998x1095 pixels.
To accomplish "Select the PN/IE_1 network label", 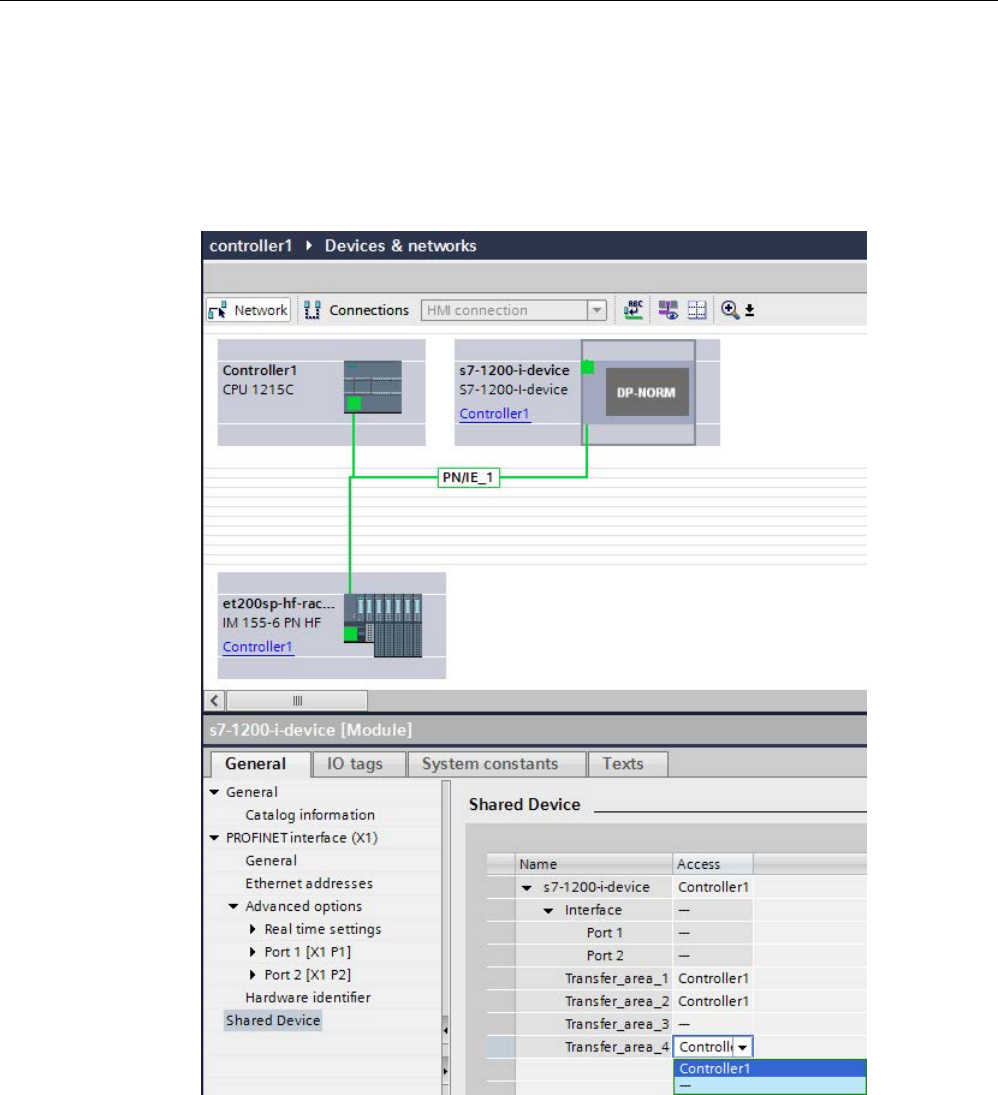I will [468, 478].
